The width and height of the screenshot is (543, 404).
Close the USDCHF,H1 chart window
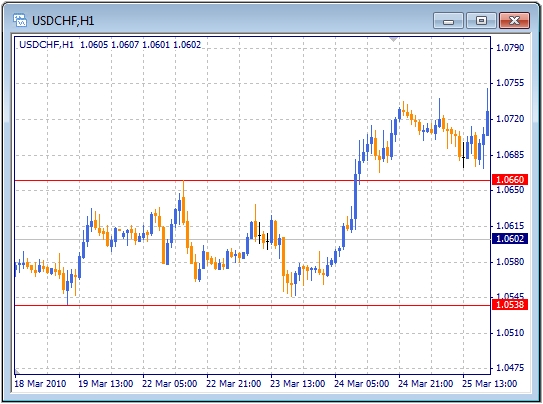(514, 21)
